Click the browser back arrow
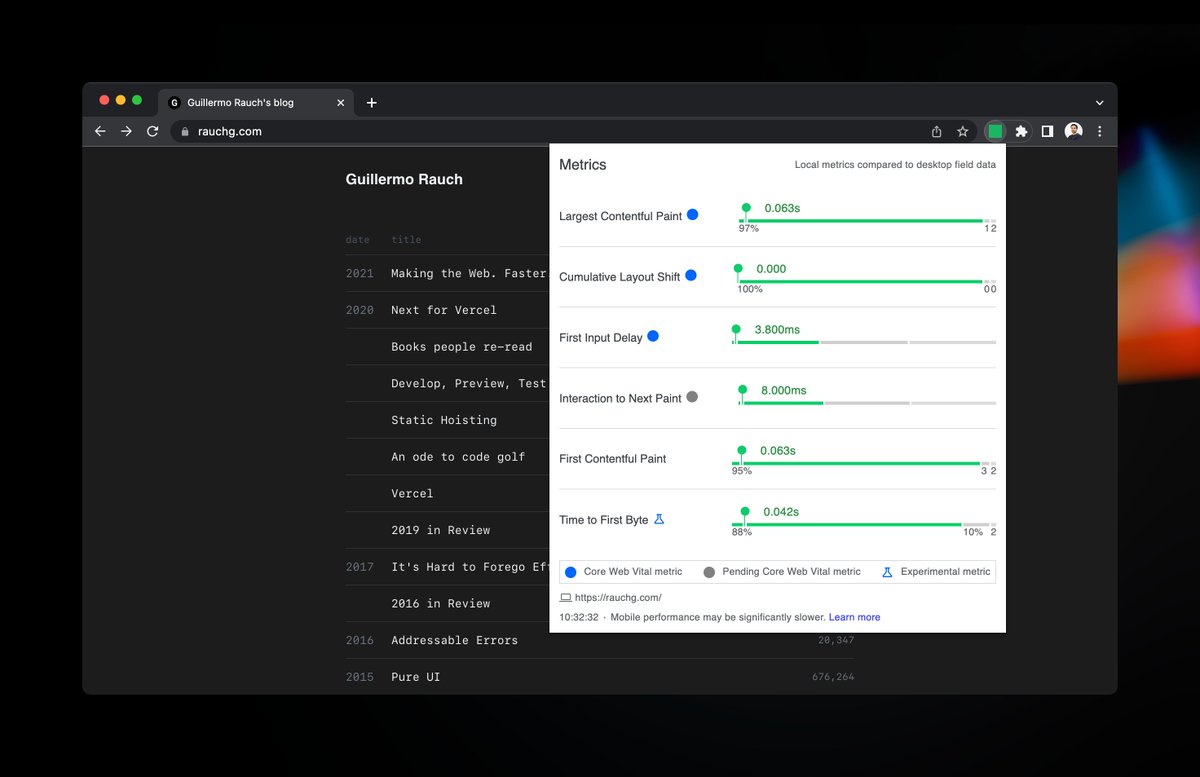 (100, 131)
